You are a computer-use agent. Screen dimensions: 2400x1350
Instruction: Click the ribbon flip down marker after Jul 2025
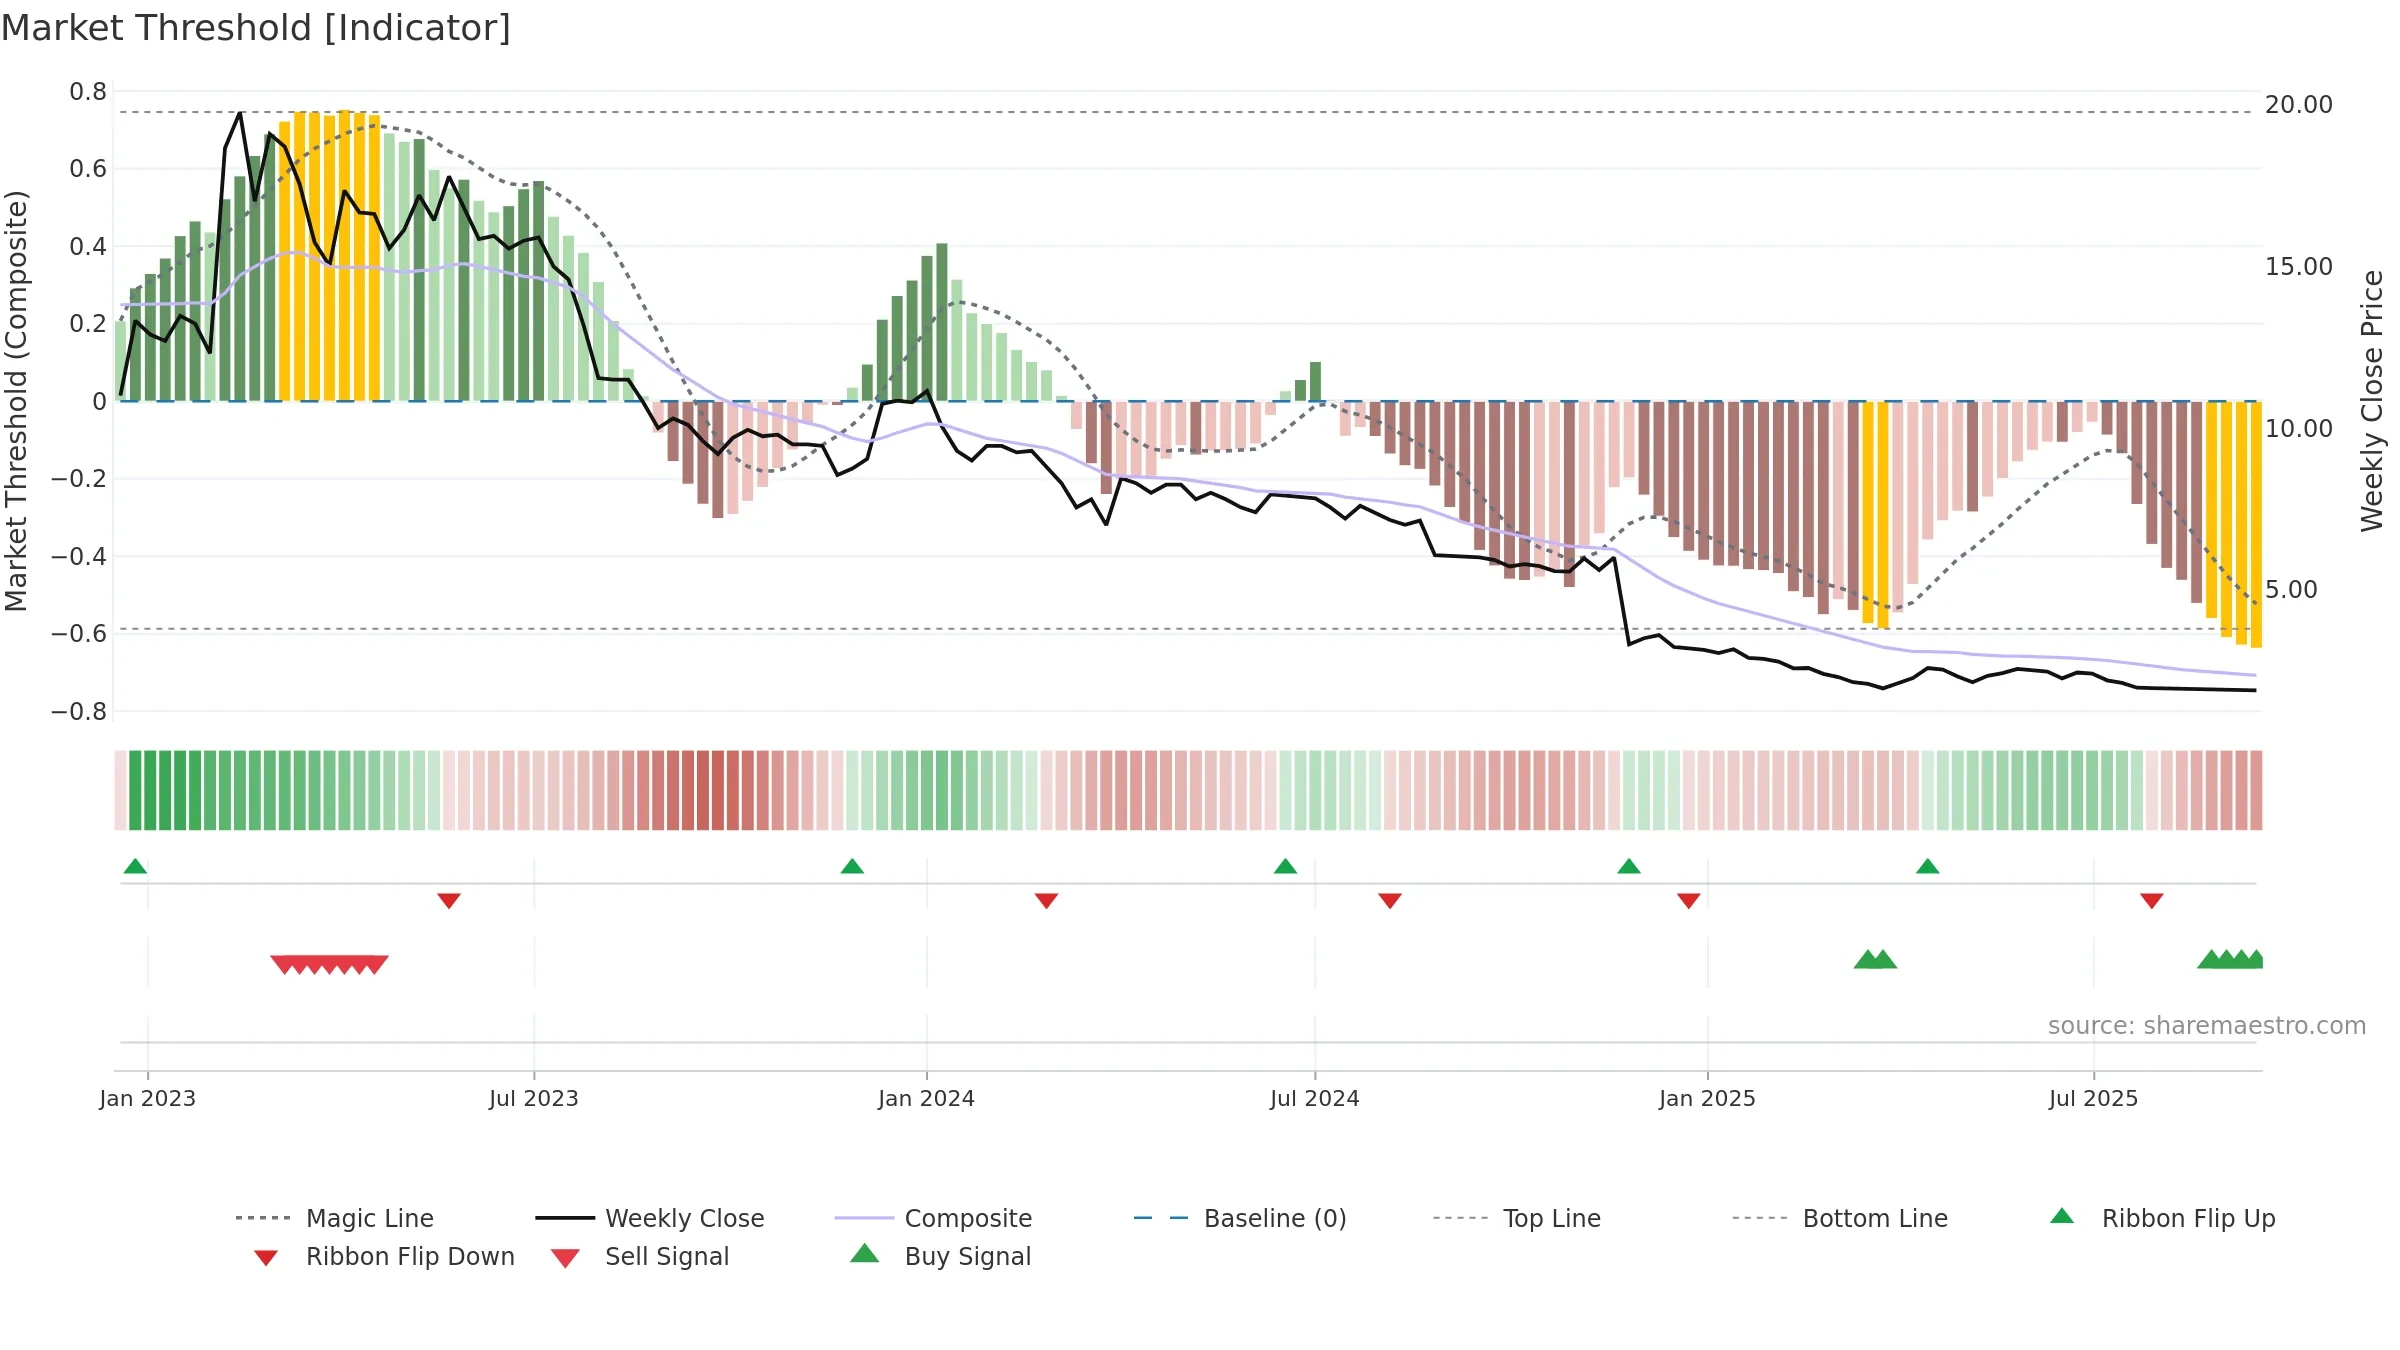tap(2152, 901)
